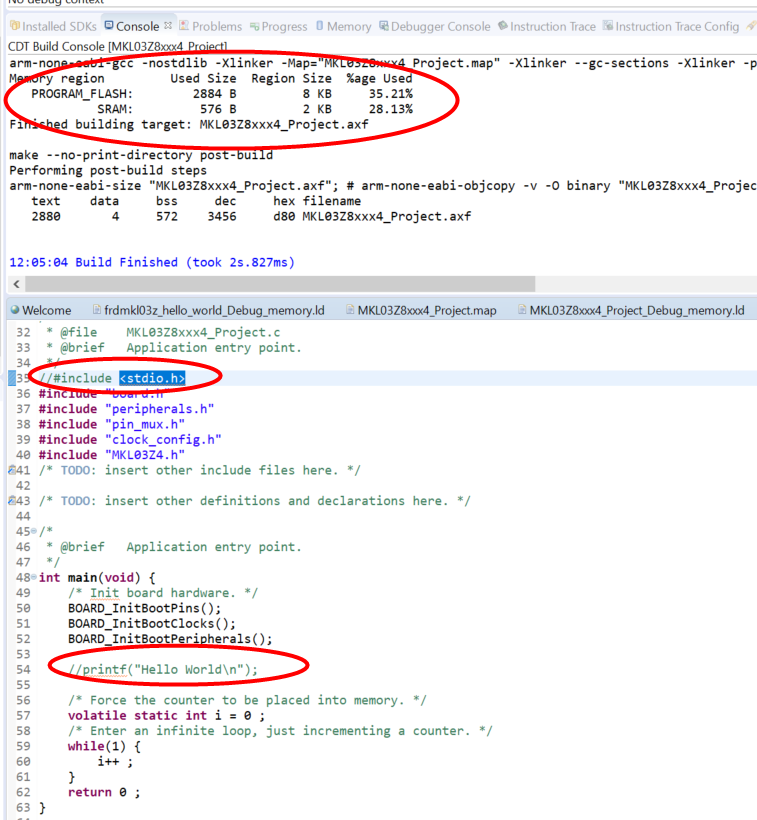Click the BOARD_InitBootPins() call
The width and height of the screenshot is (757, 820).
click(144, 608)
